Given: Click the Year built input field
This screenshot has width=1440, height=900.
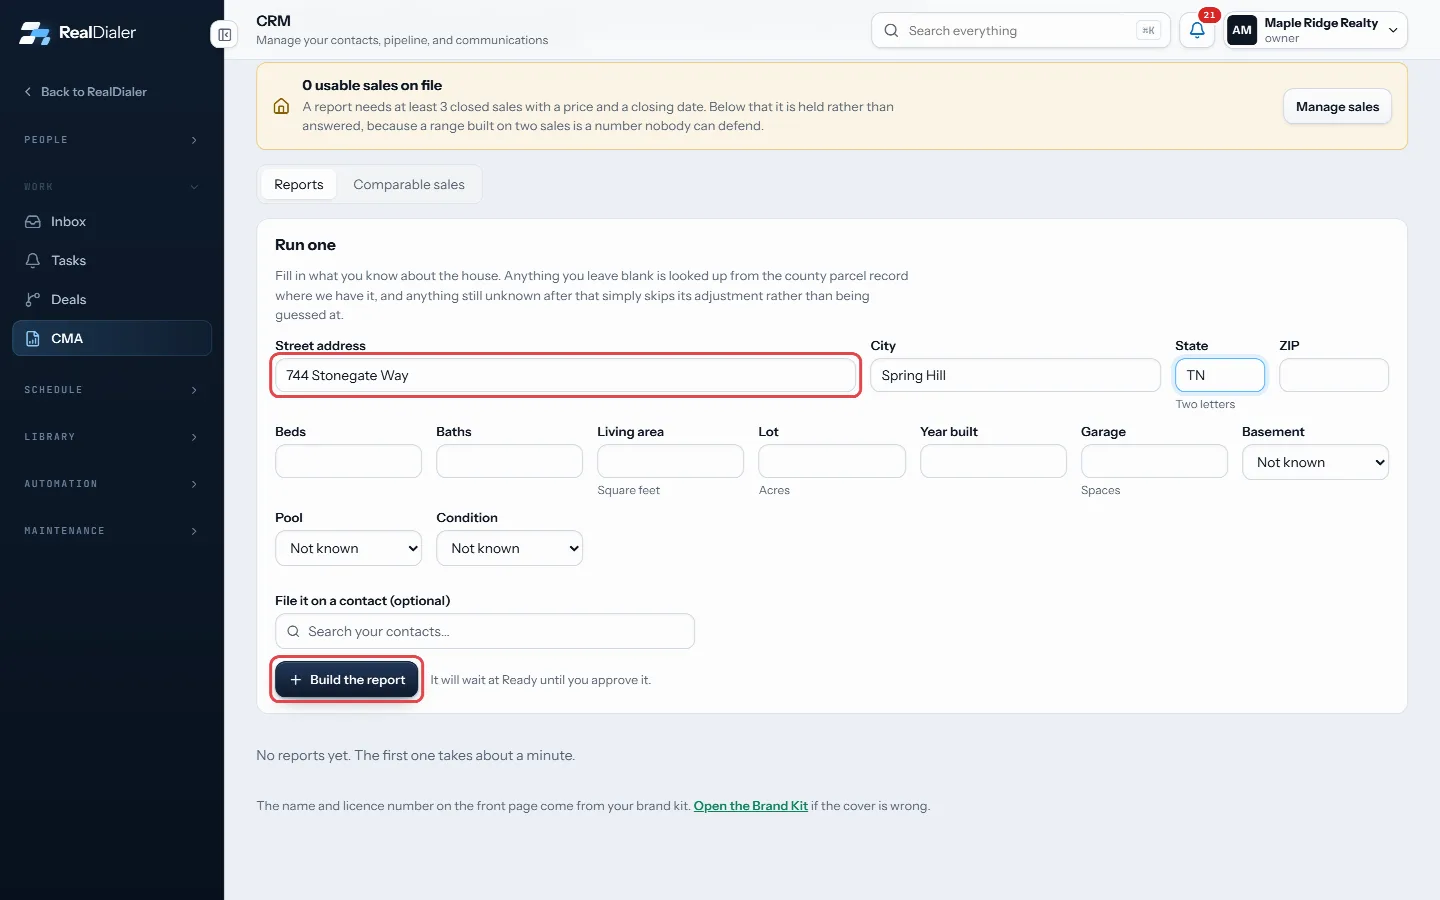Looking at the screenshot, I should pyautogui.click(x=993, y=461).
